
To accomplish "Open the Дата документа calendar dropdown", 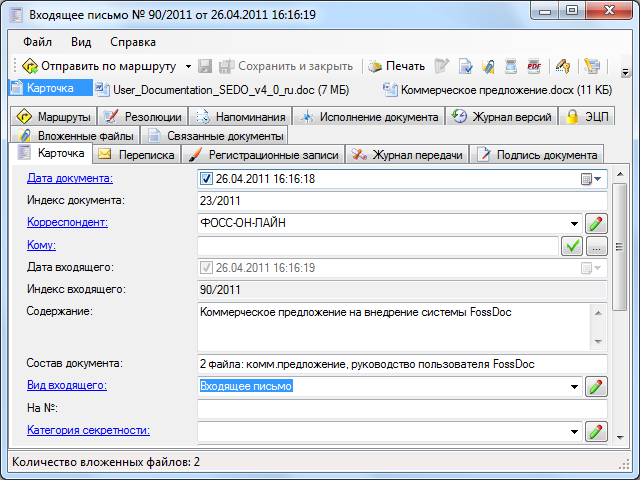I will click(x=591, y=179).
